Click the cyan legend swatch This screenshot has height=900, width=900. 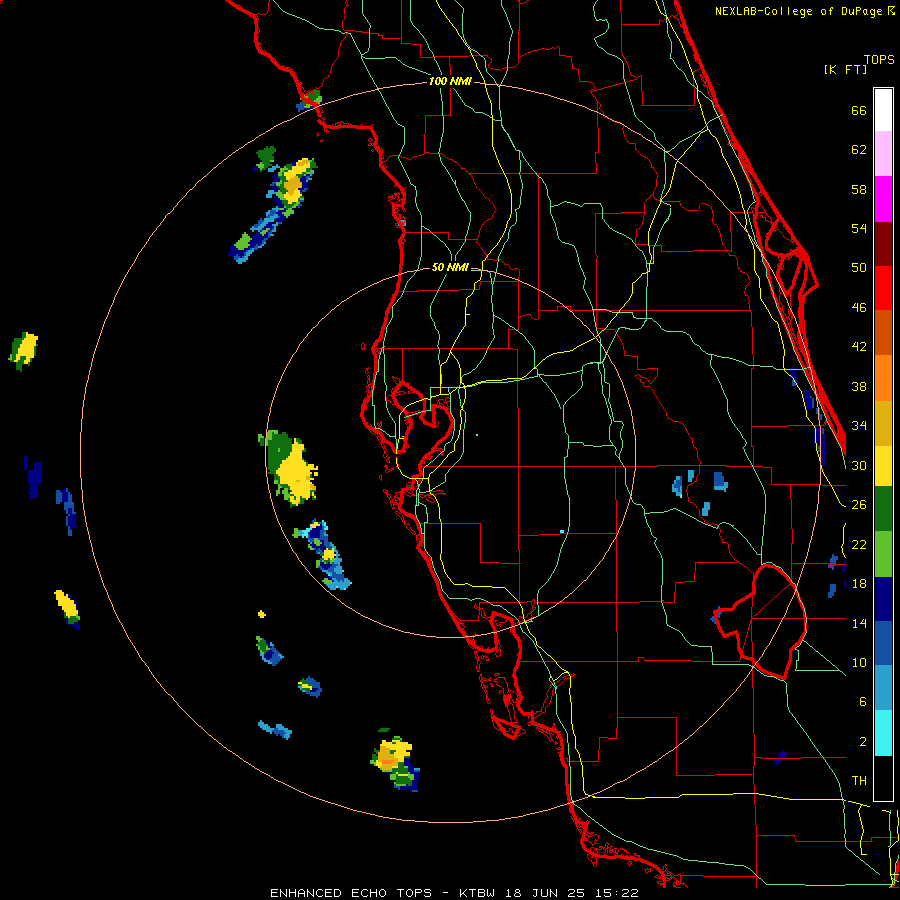pyautogui.click(x=883, y=733)
